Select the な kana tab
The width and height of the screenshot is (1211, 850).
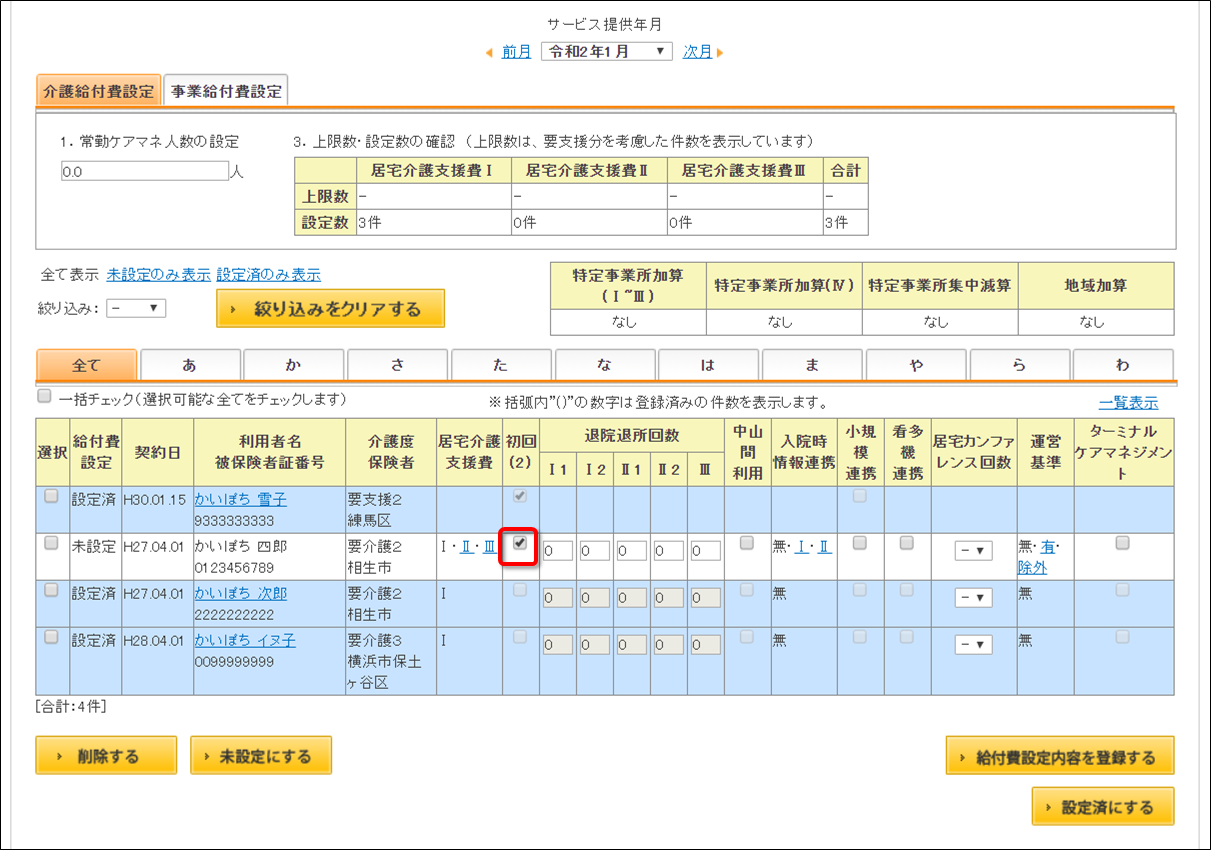click(605, 365)
